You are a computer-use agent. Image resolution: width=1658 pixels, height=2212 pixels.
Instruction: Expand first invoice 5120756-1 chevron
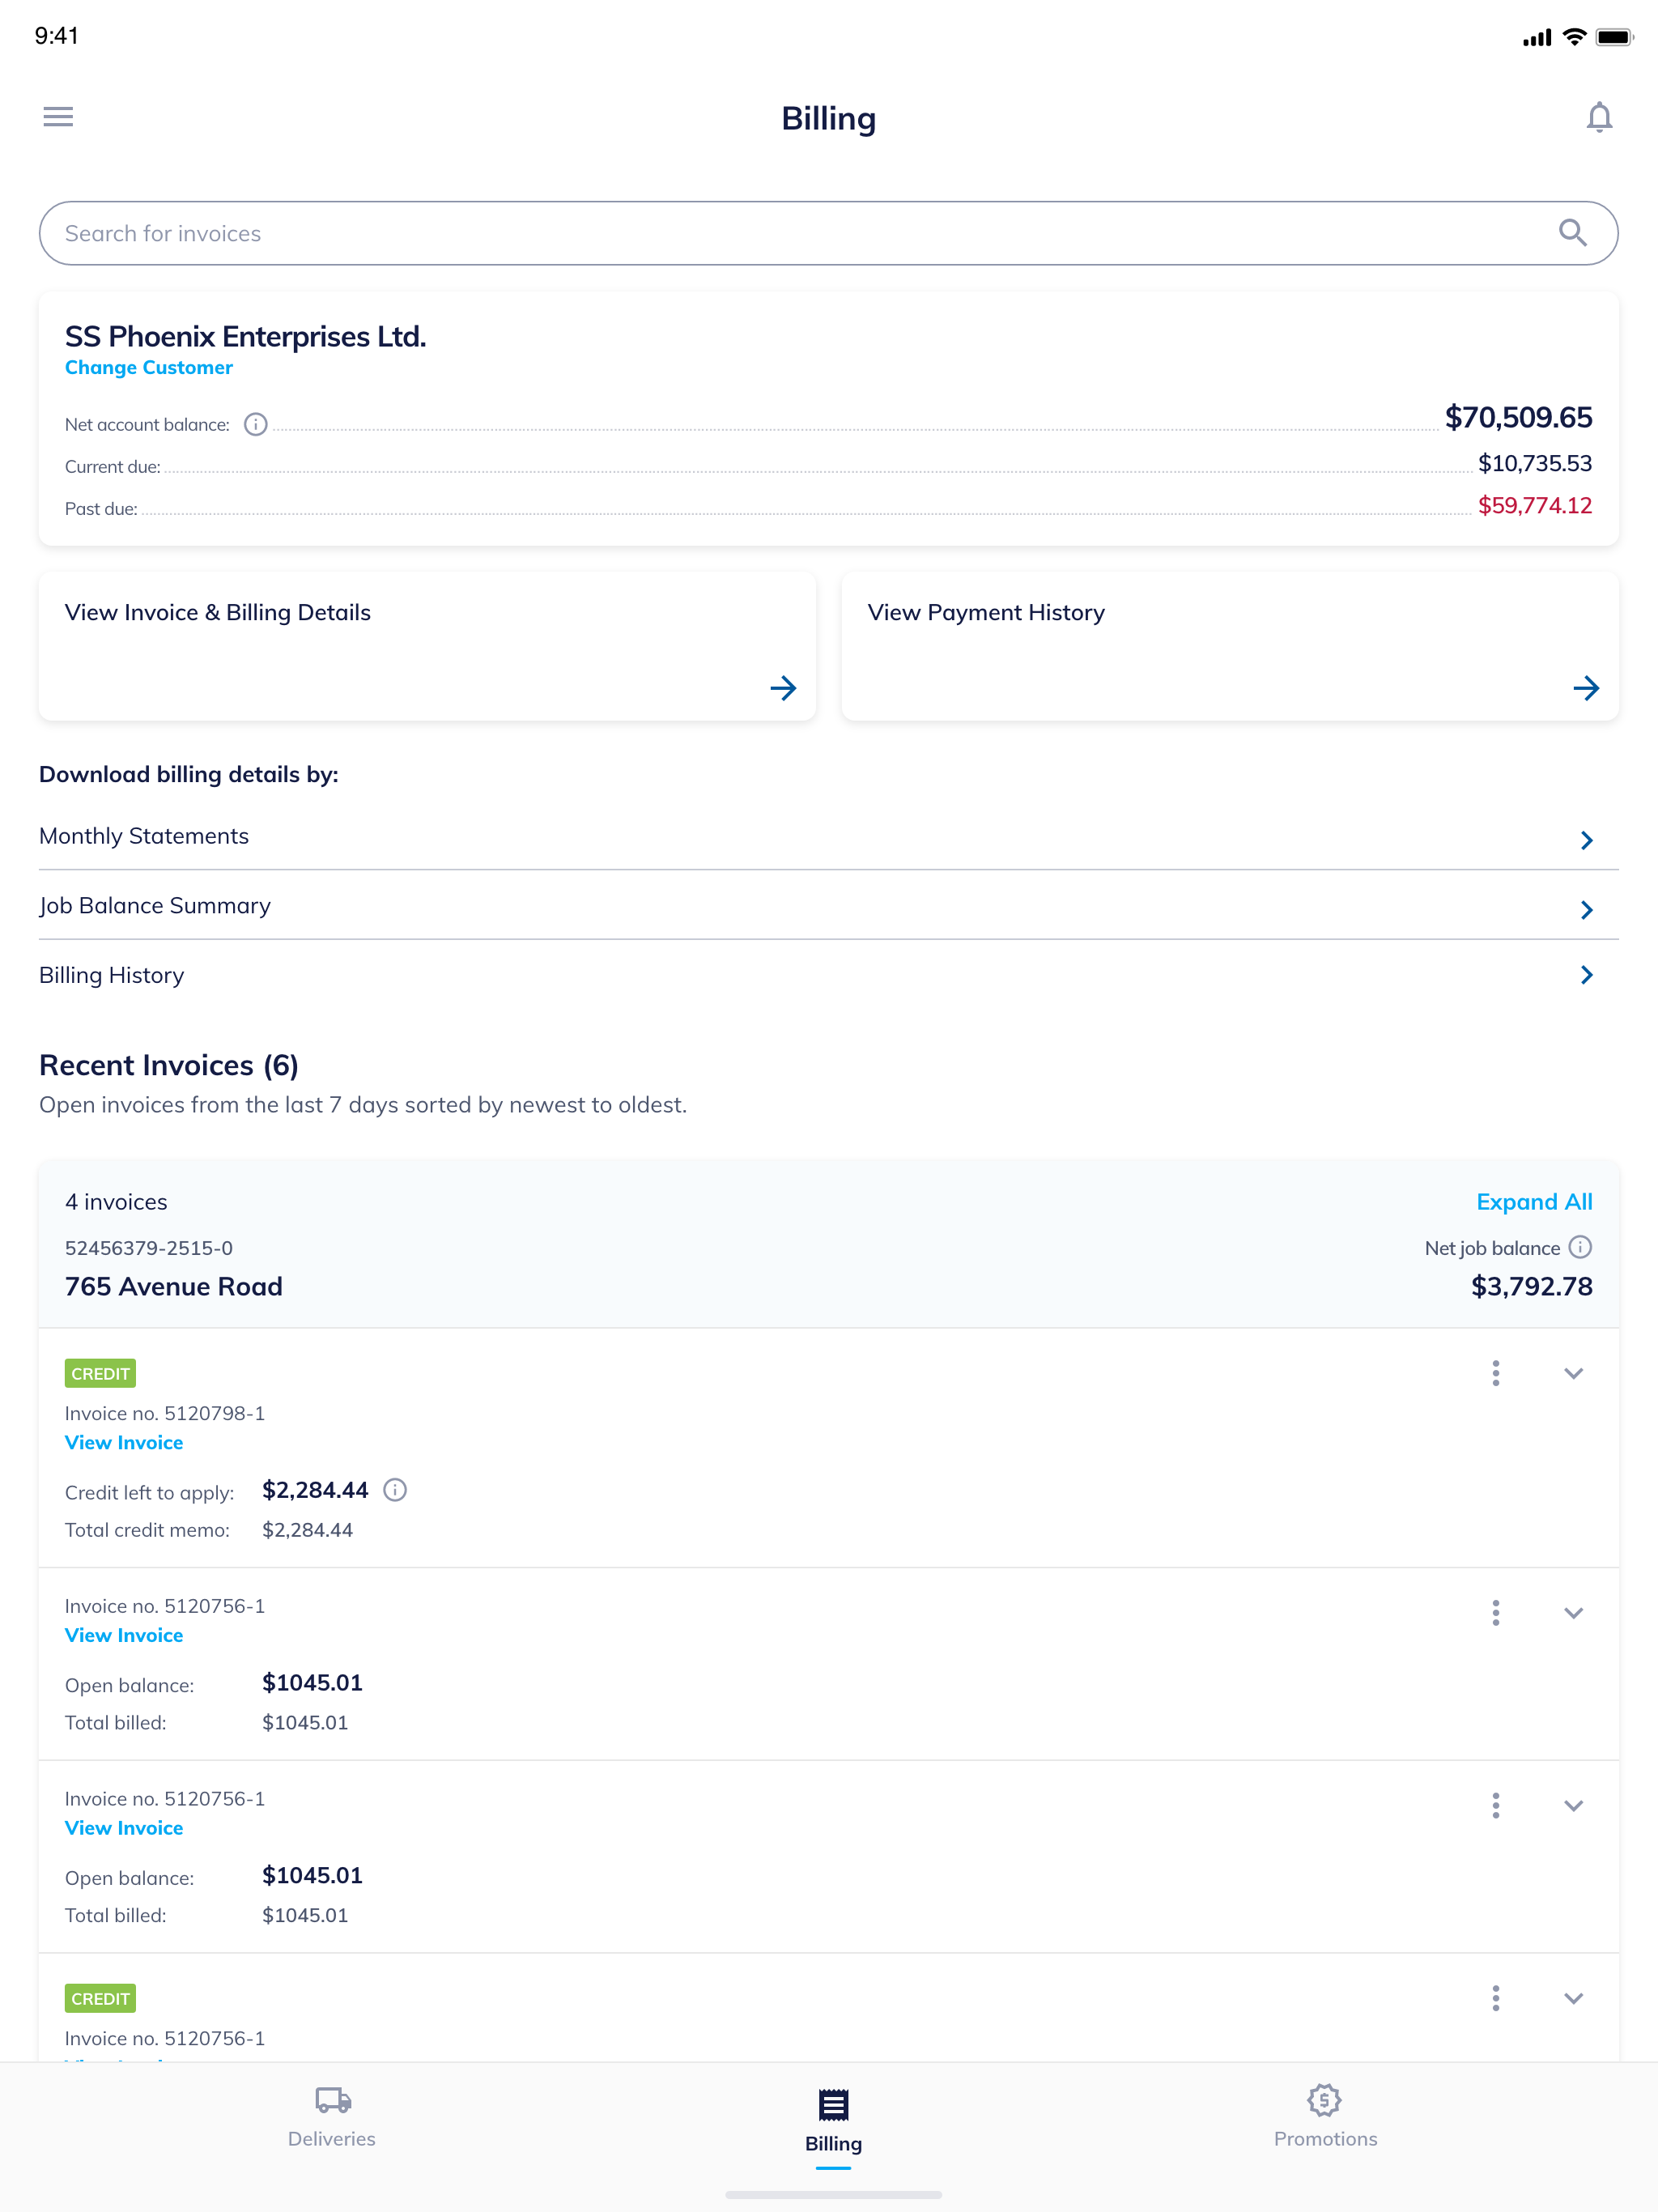[x=1573, y=1613]
